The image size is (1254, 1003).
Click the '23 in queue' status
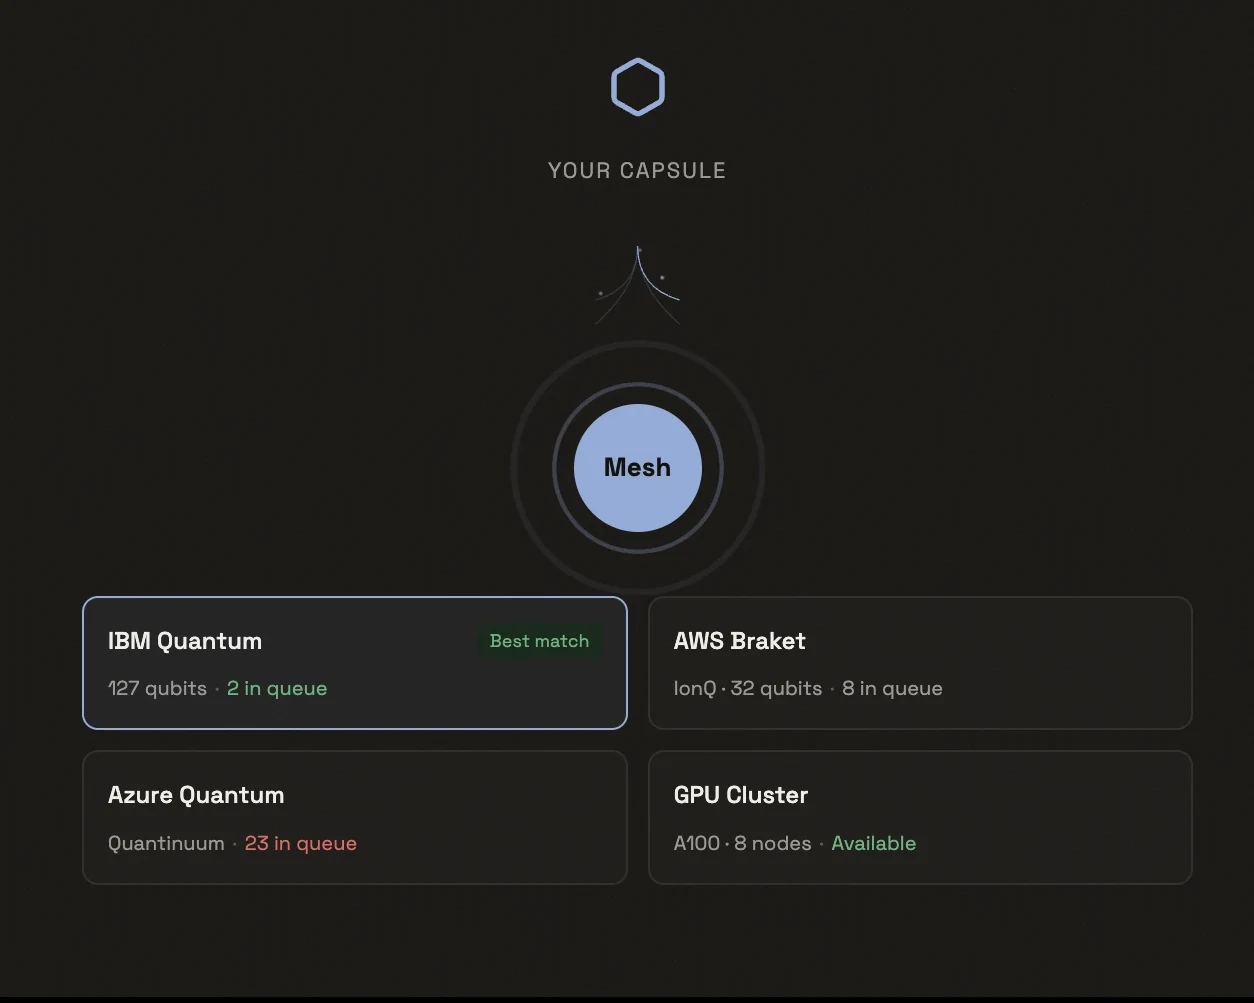301,843
